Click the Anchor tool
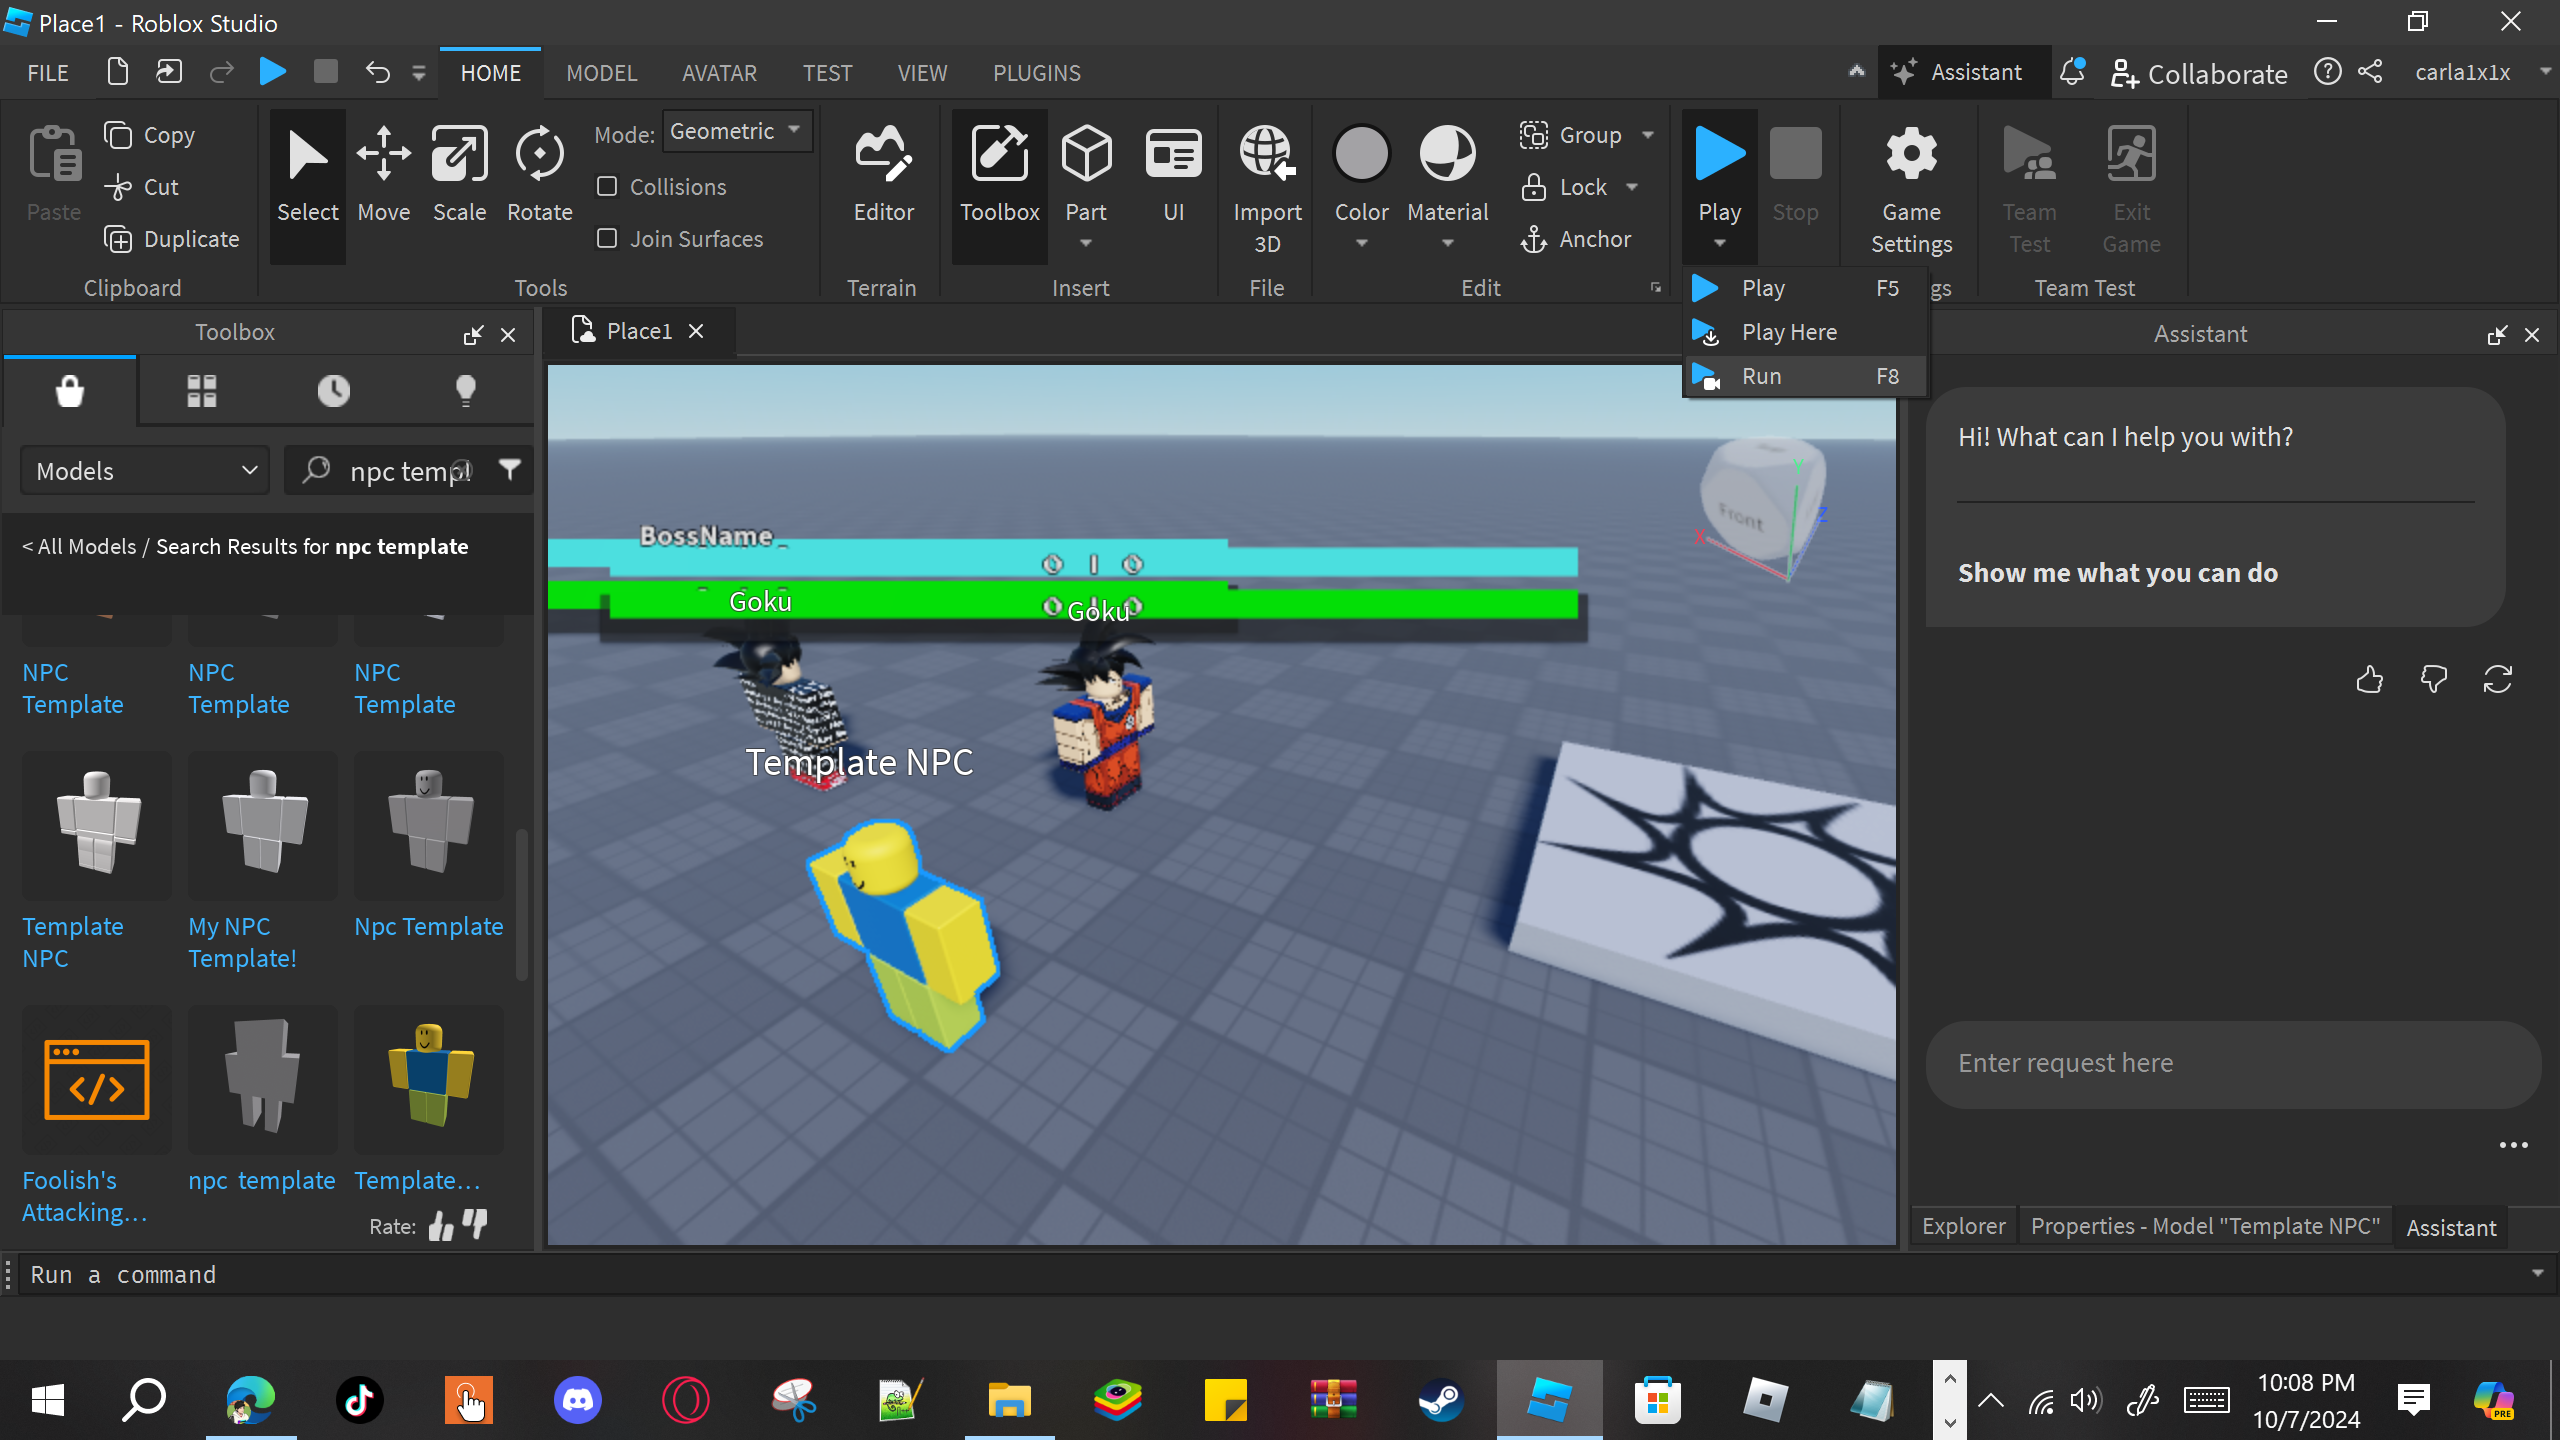The height and width of the screenshot is (1440, 2560). (1577, 239)
